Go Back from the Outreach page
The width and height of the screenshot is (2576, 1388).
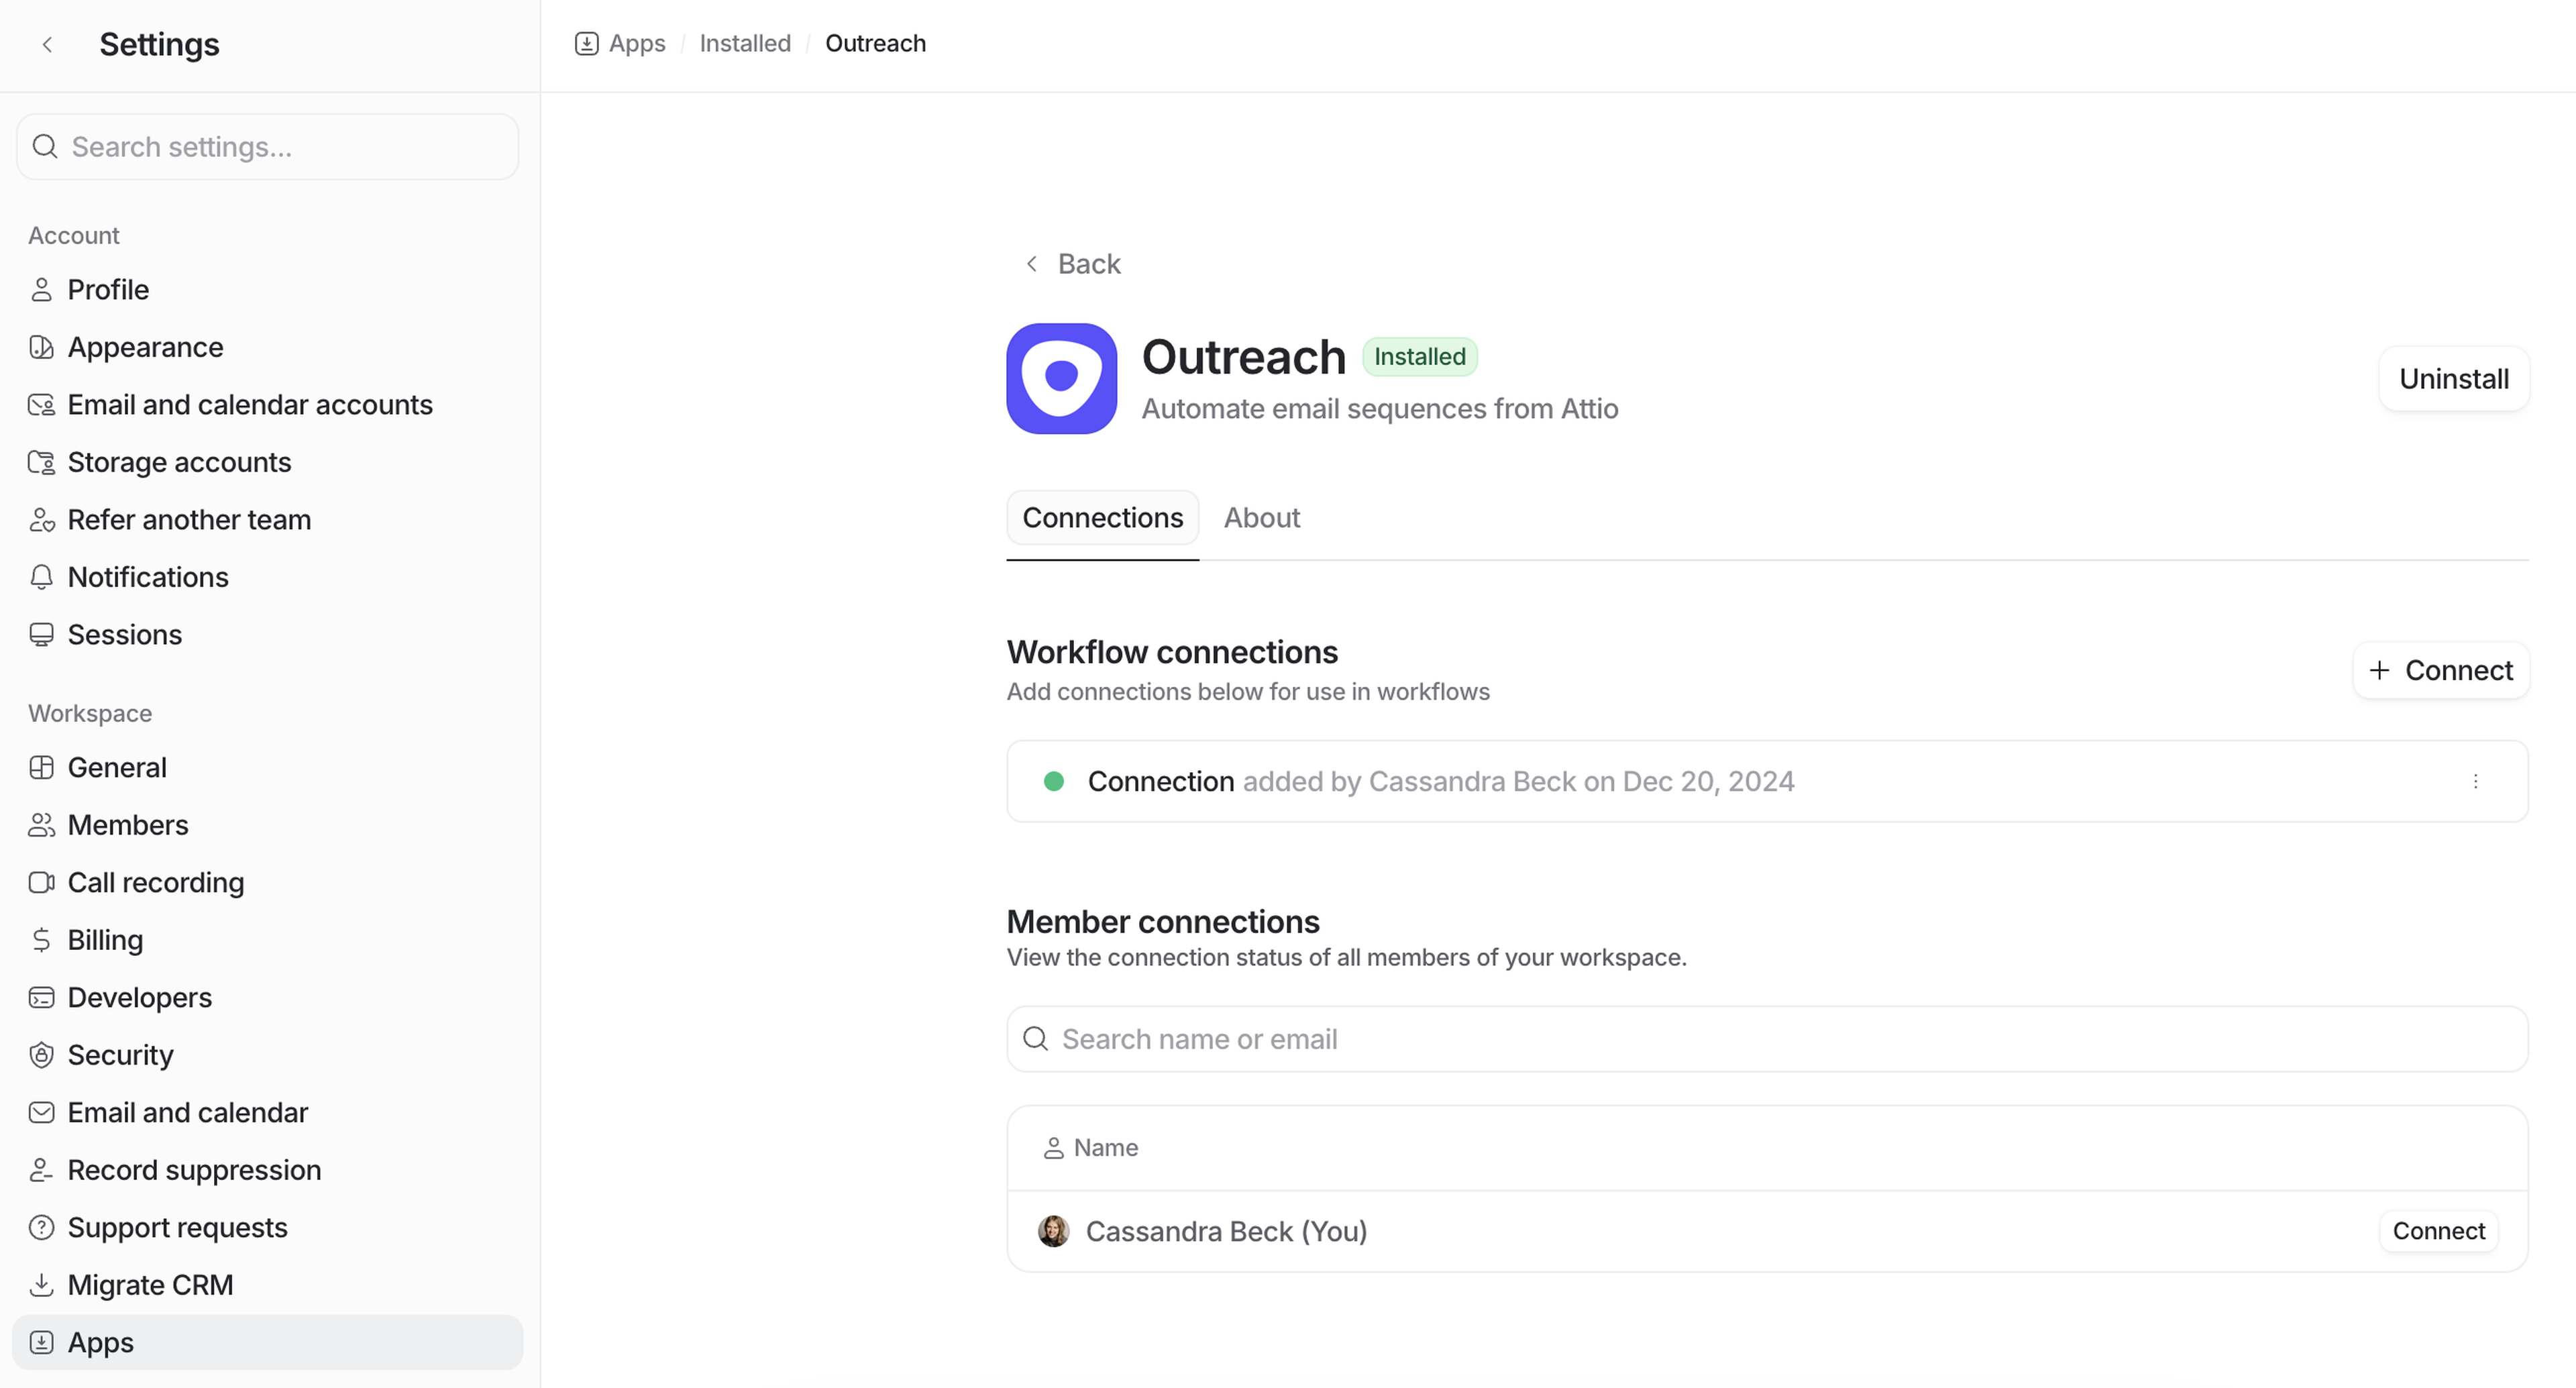[x=1073, y=264]
